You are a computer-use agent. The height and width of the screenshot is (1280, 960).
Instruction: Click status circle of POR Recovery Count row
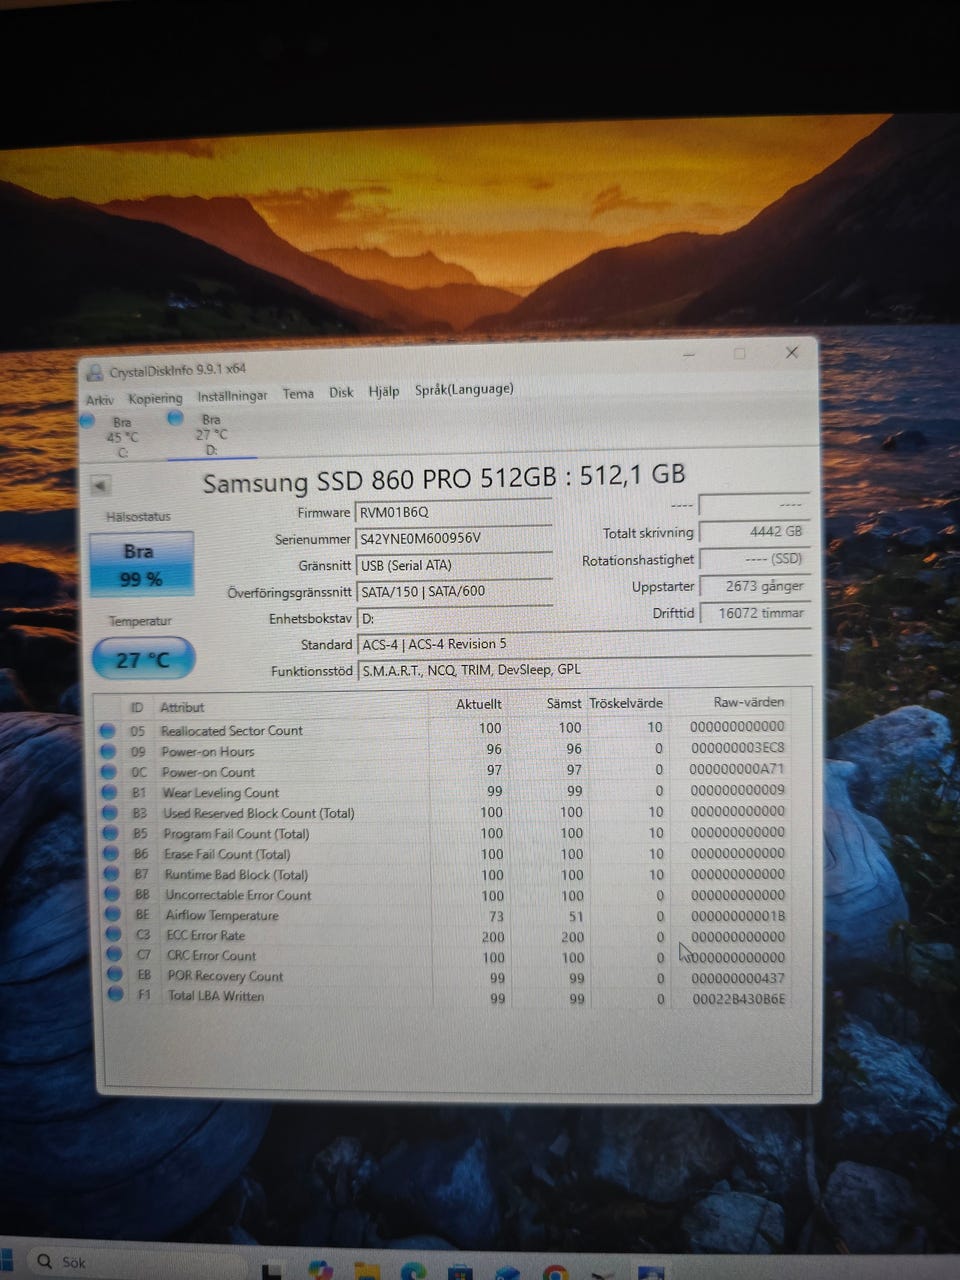tap(115, 975)
